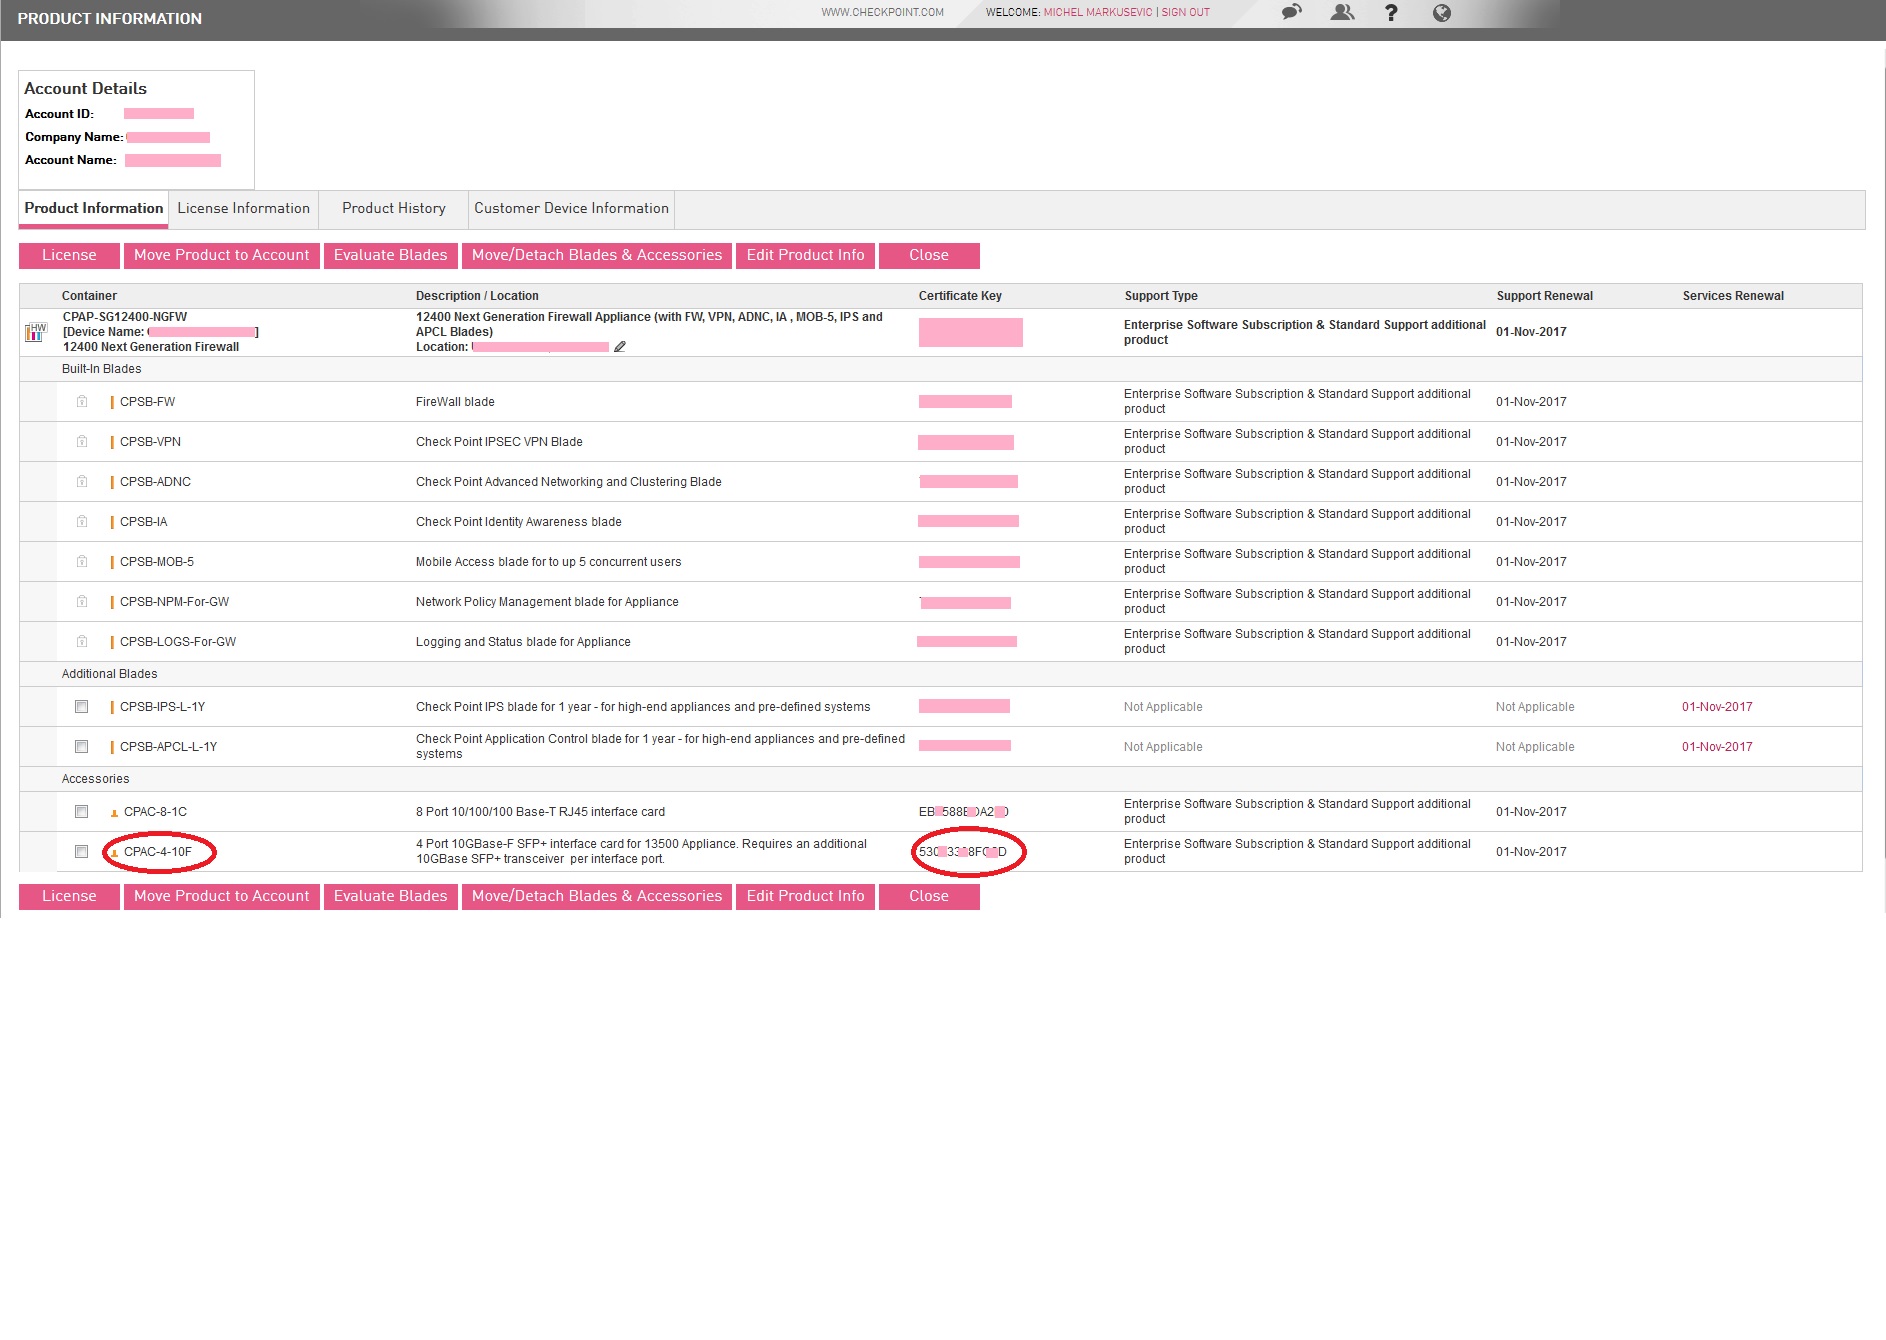Click the upper License button
This screenshot has height=1340, width=1886.
coord(69,255)
